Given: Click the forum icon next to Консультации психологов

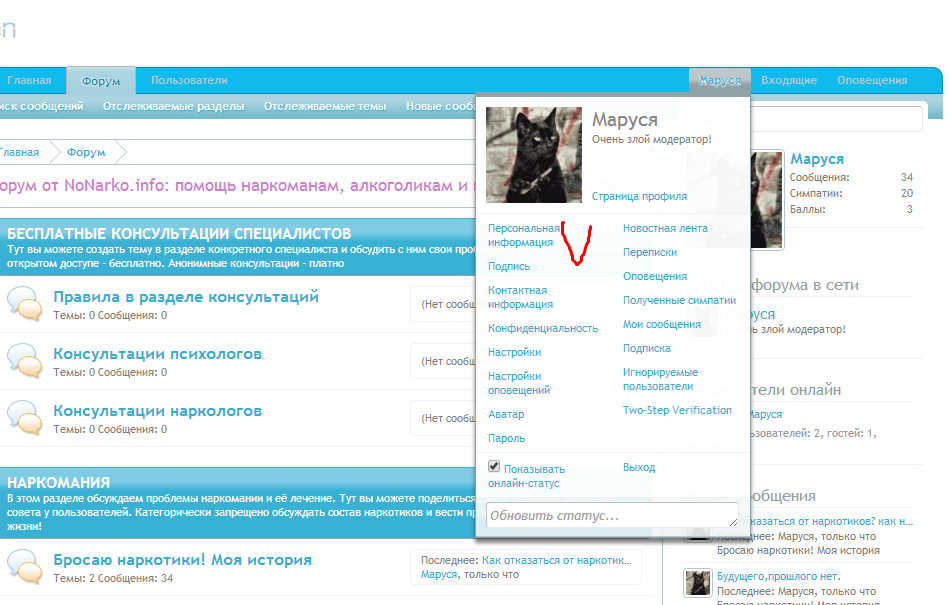Looking at the screenshot, I should (24, 361).
